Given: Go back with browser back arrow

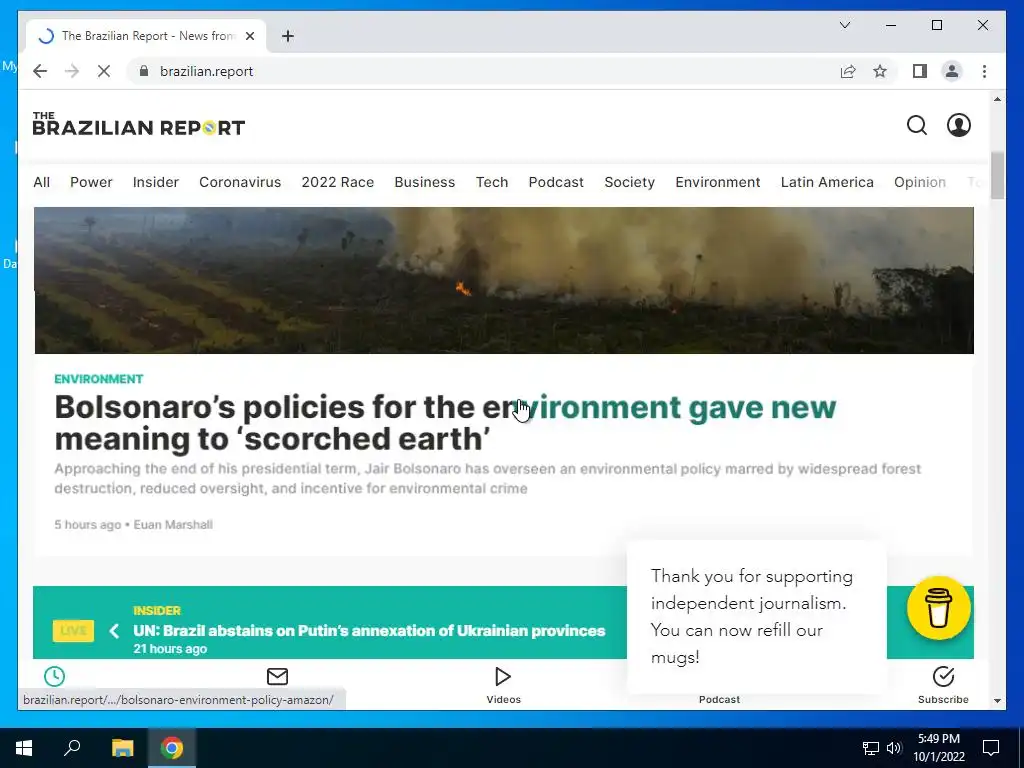Looking at the screenshot, I should (40, 71).
